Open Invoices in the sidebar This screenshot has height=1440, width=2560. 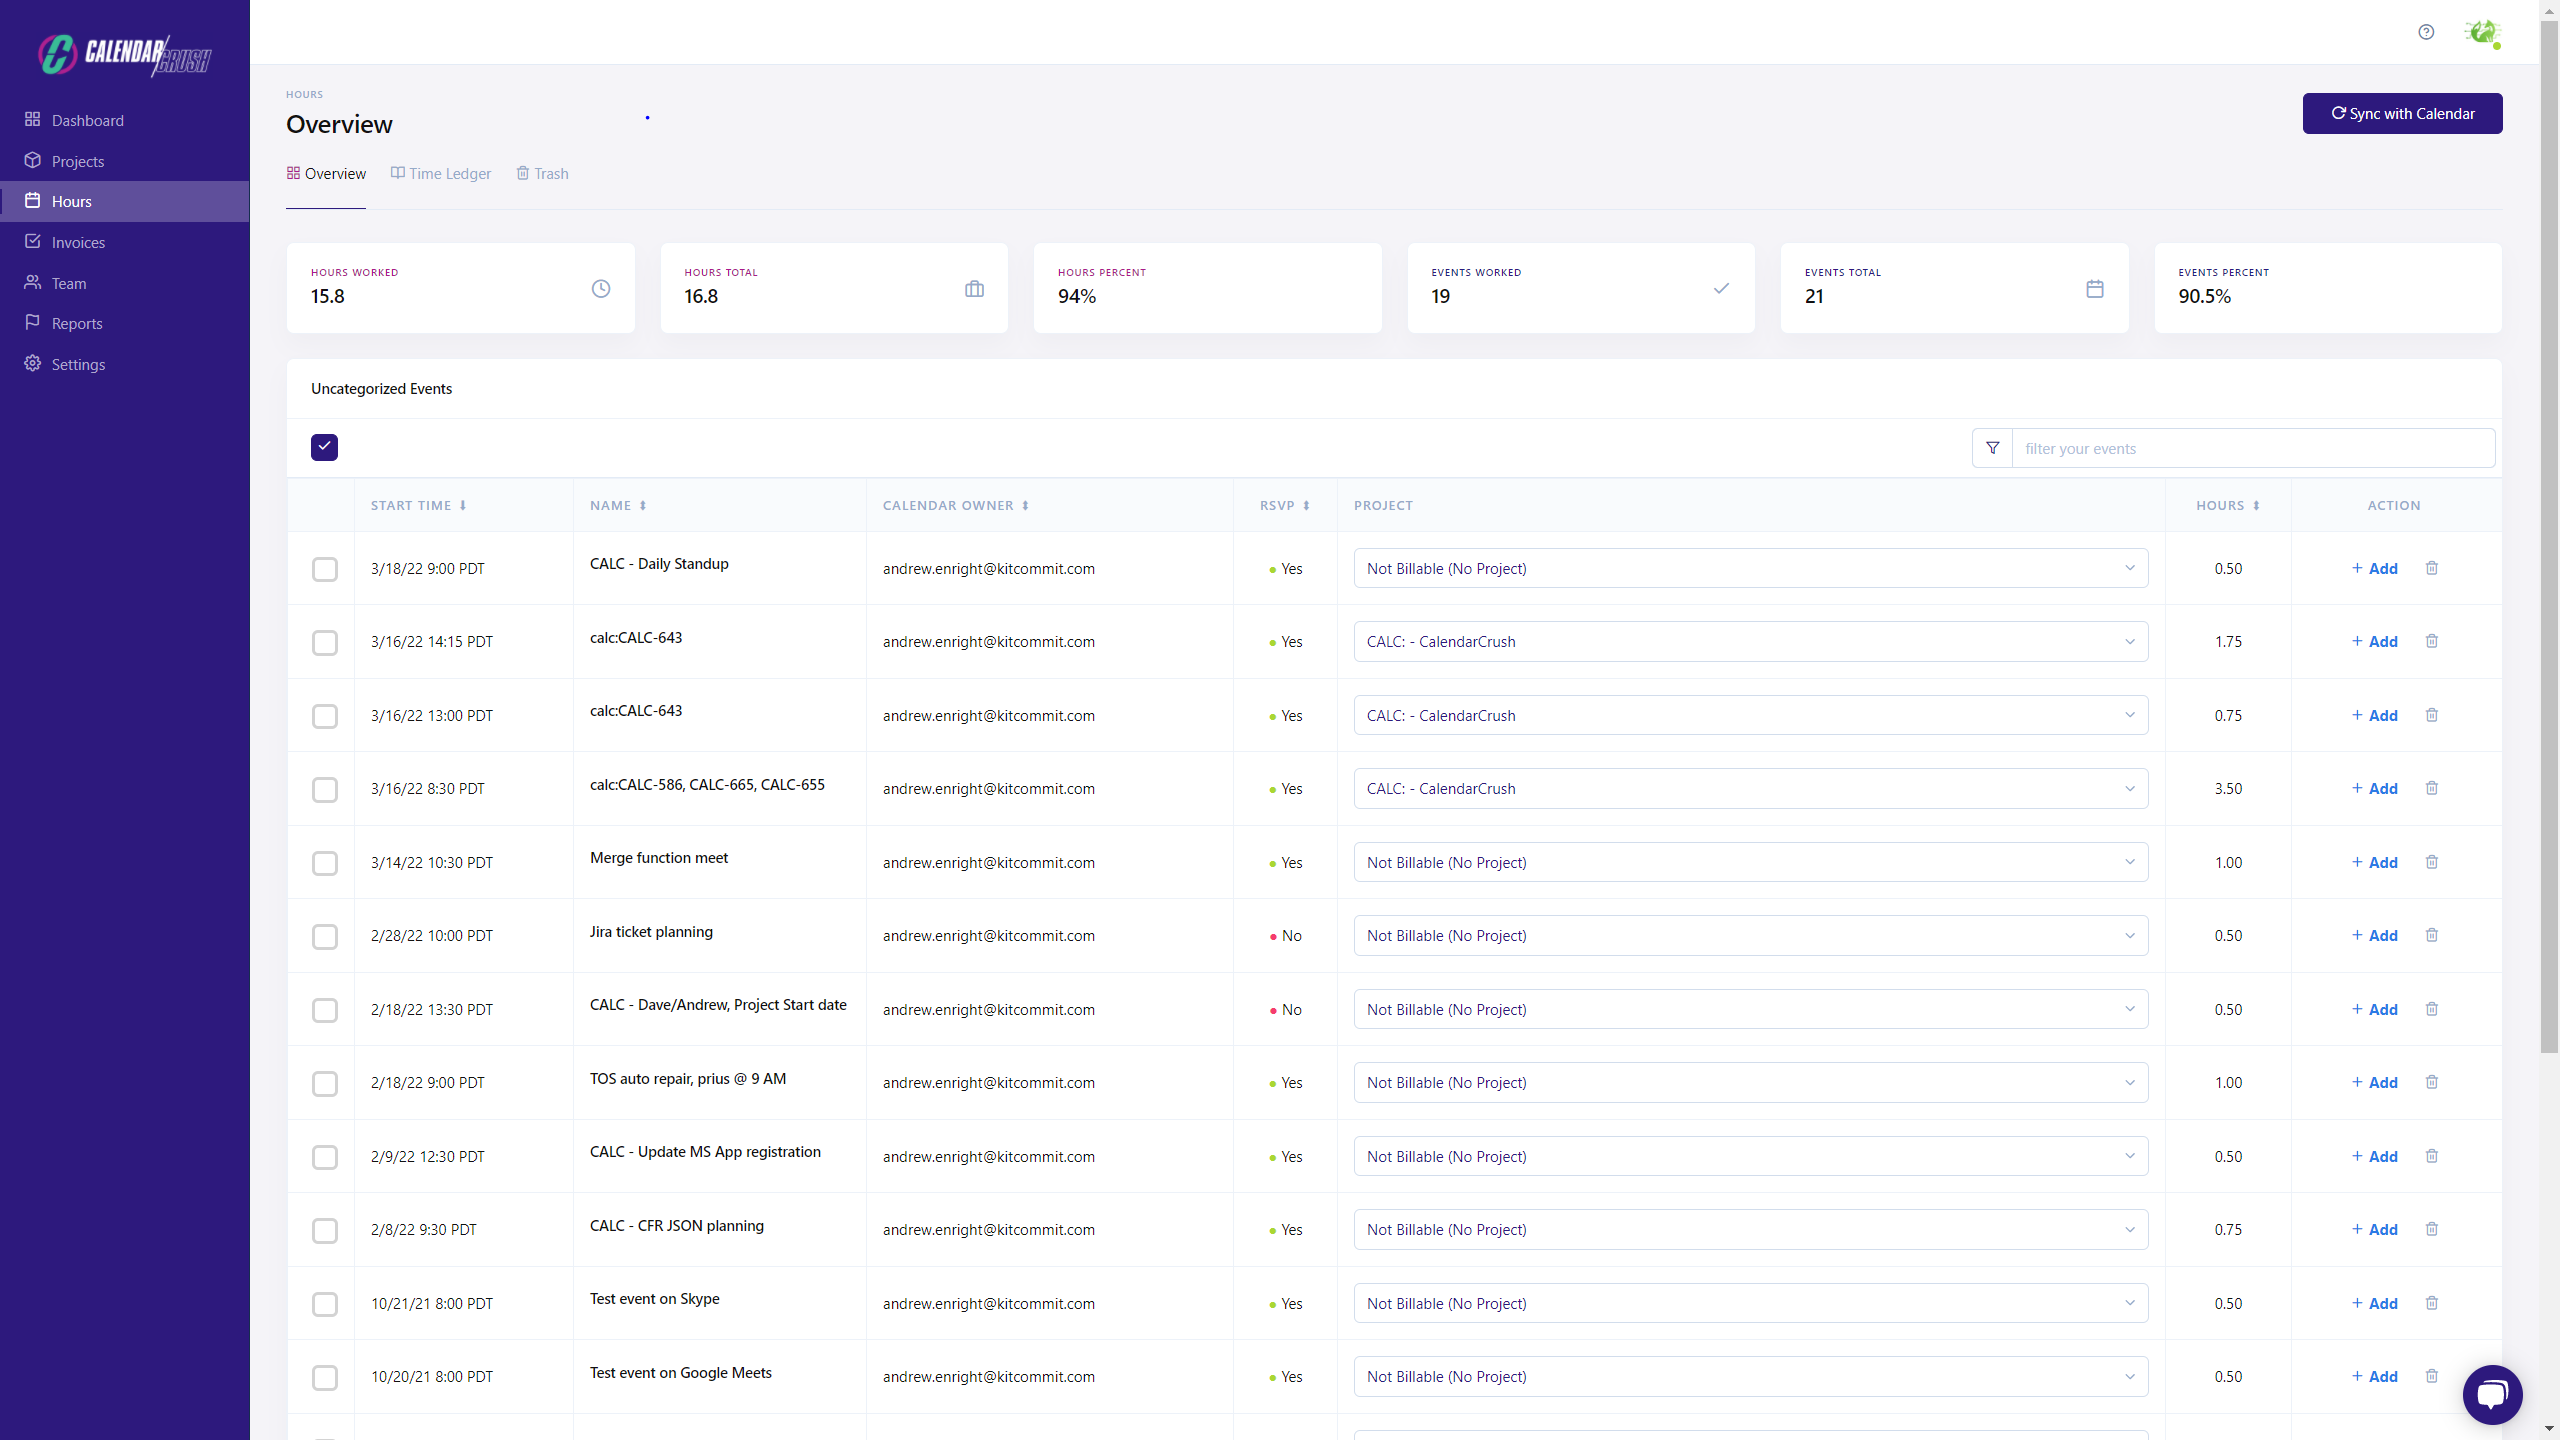pyautogui.click(x=78, y=242)
